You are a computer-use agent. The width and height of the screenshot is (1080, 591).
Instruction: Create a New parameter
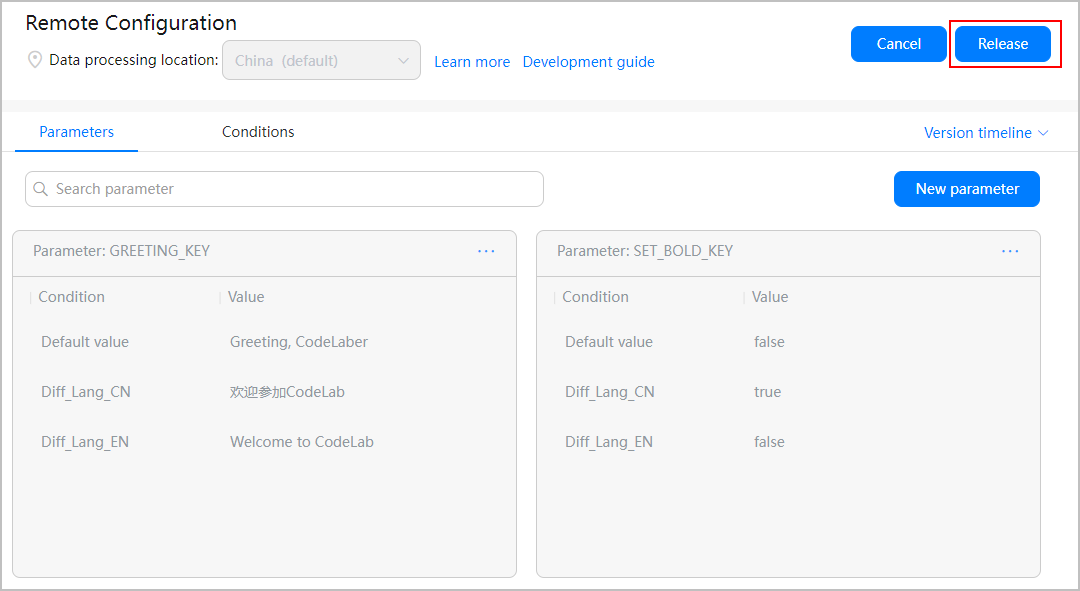pyautogui.click(x=966, y=189)
